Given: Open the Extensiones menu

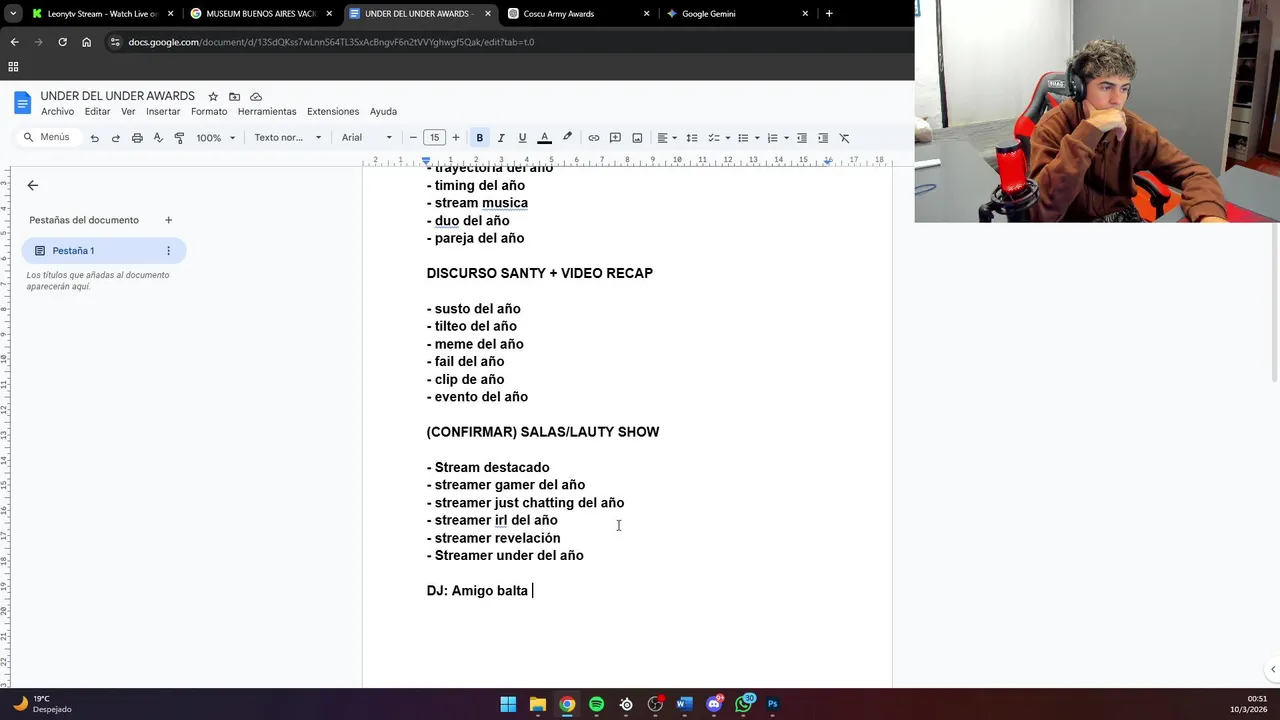Looking at the screenshot, I should (x=333, y=112).
